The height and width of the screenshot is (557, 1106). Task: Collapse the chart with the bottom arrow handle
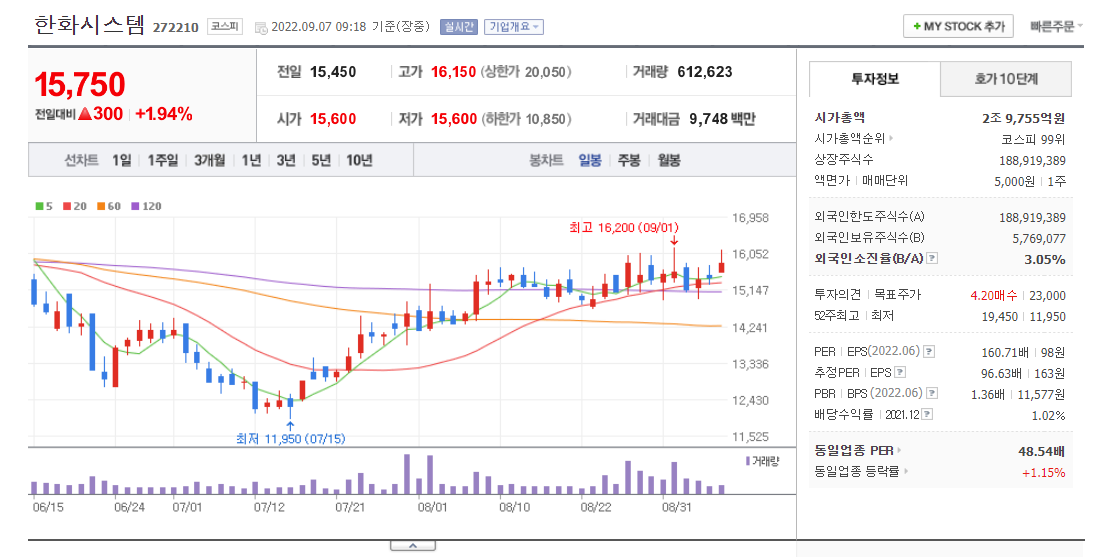[413, 545]
